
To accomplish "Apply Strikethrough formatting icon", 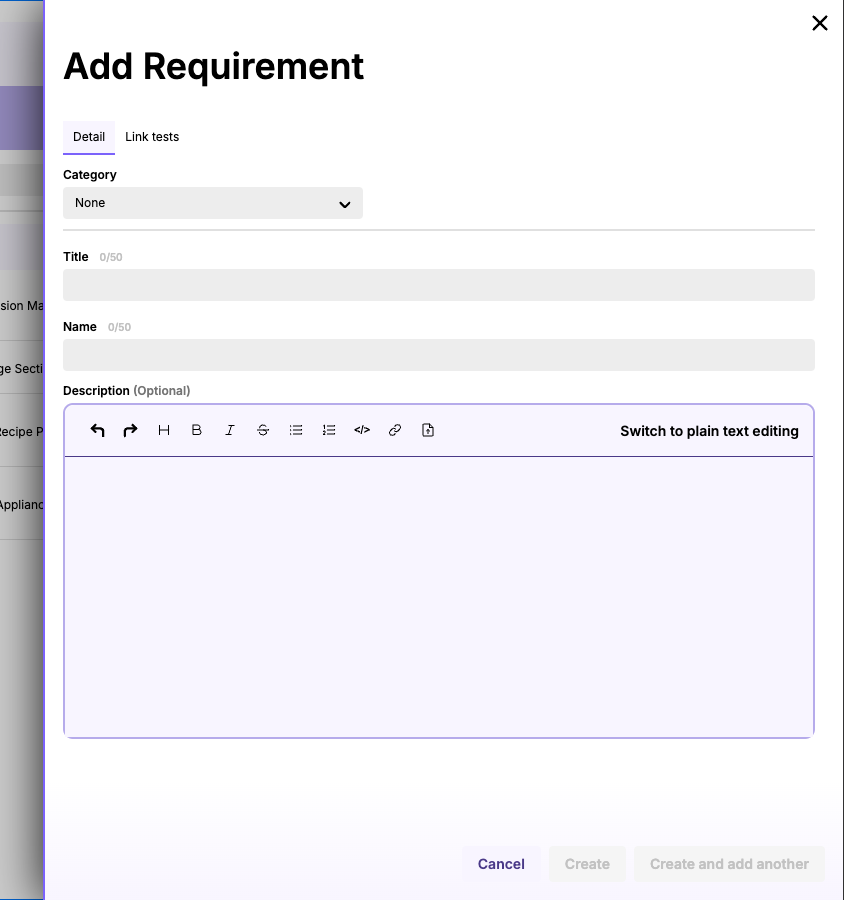I will pos(262,430).
